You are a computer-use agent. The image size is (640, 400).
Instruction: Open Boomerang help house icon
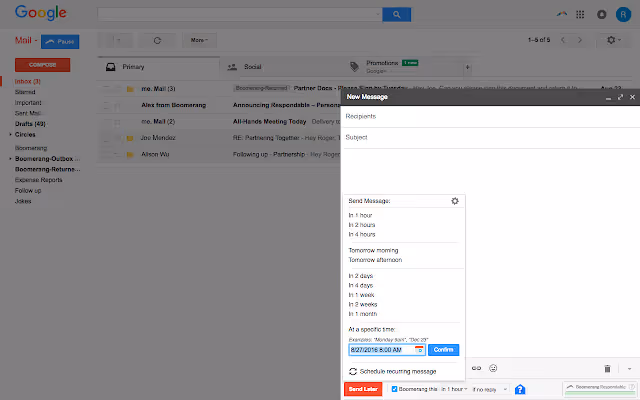(520, 389)
